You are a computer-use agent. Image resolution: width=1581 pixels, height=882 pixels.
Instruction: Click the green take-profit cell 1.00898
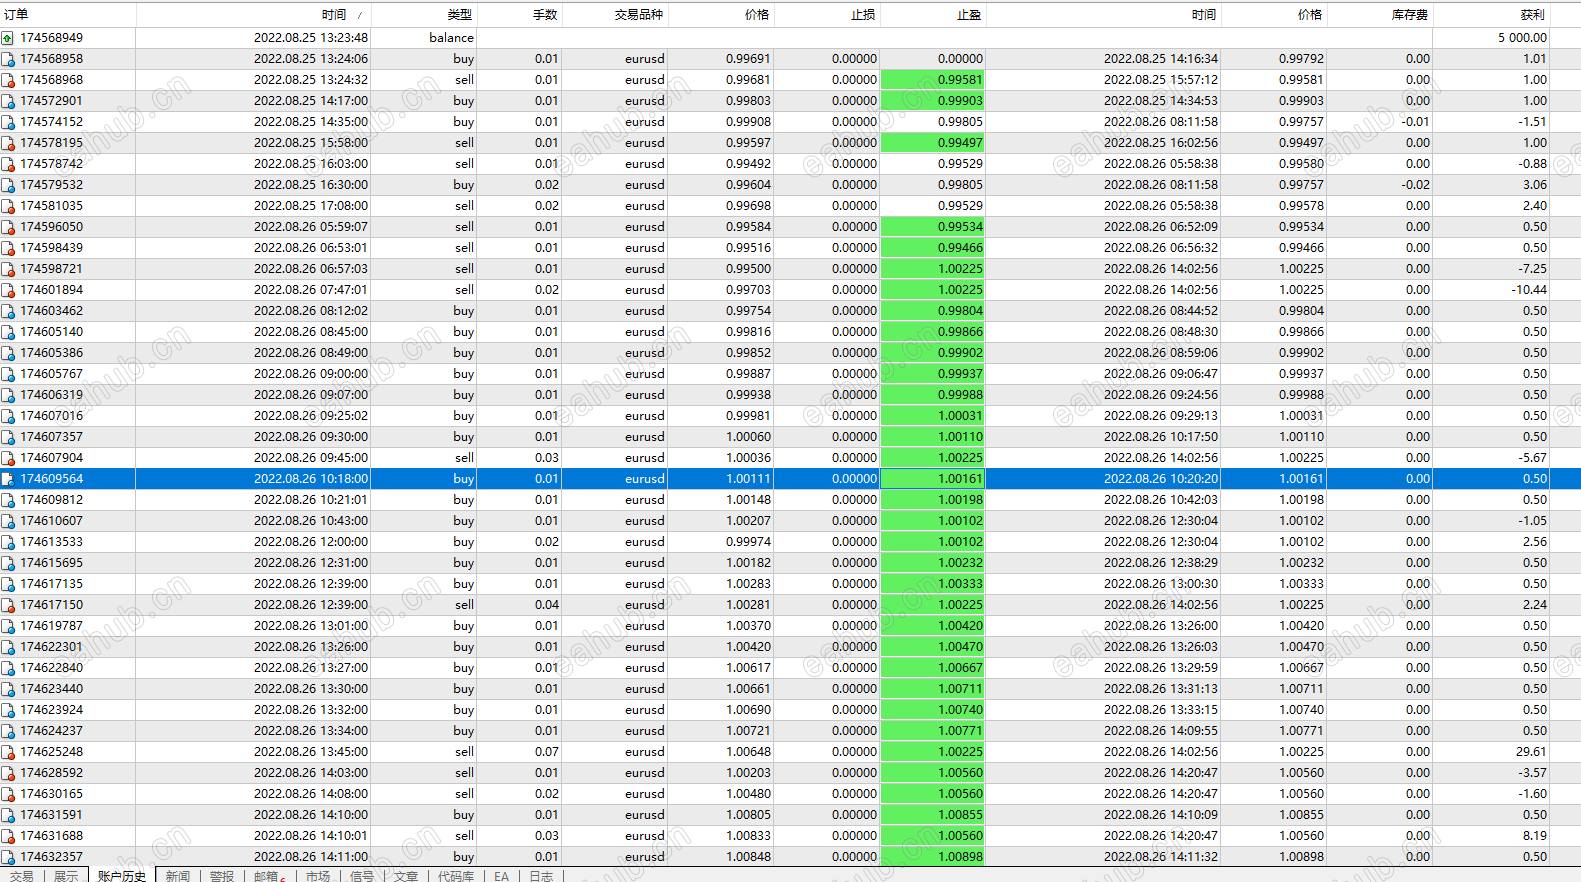[933, 857]
